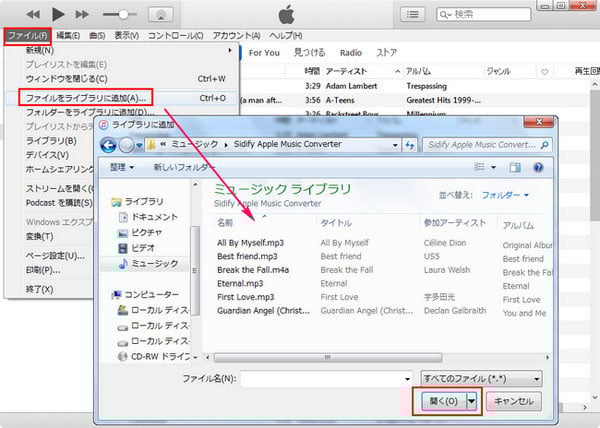Image resolution: width=600 pixels, height=428 pixels.
Task: Click the back arrow in the dialog
Action: (x=108, y=145)
